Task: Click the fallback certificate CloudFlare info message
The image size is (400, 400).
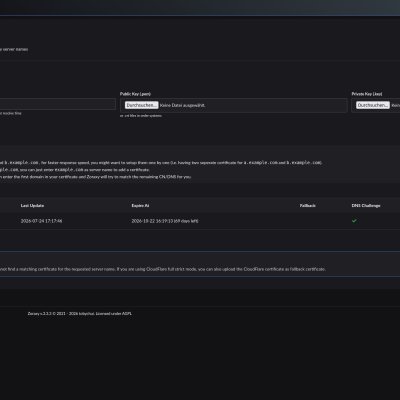Action: click(x=163, y=269)
